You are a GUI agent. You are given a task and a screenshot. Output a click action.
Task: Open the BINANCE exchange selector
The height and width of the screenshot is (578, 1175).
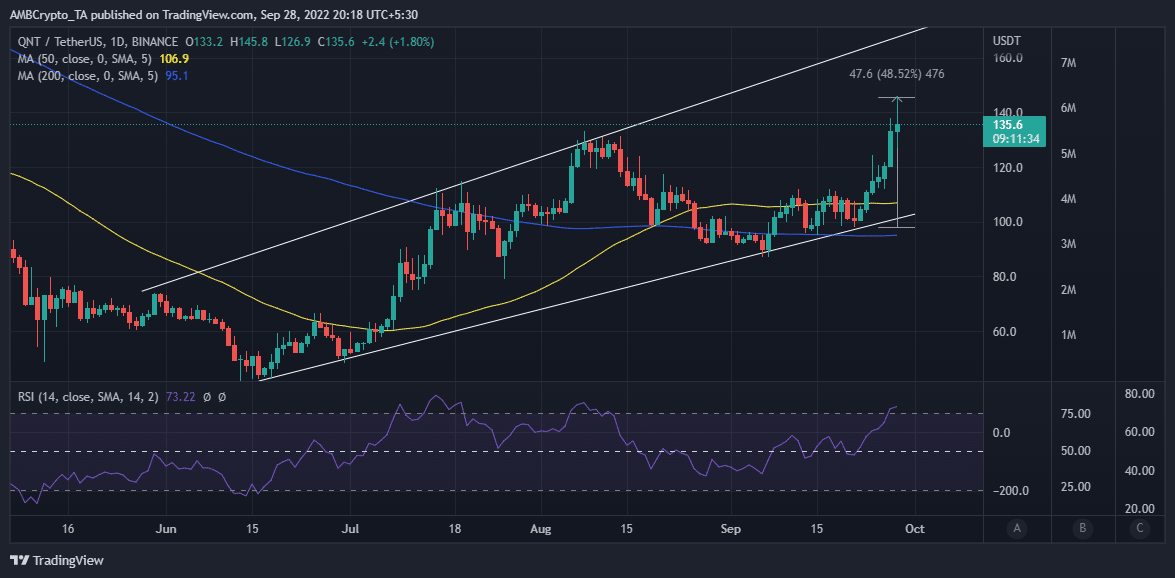[153, 42]
